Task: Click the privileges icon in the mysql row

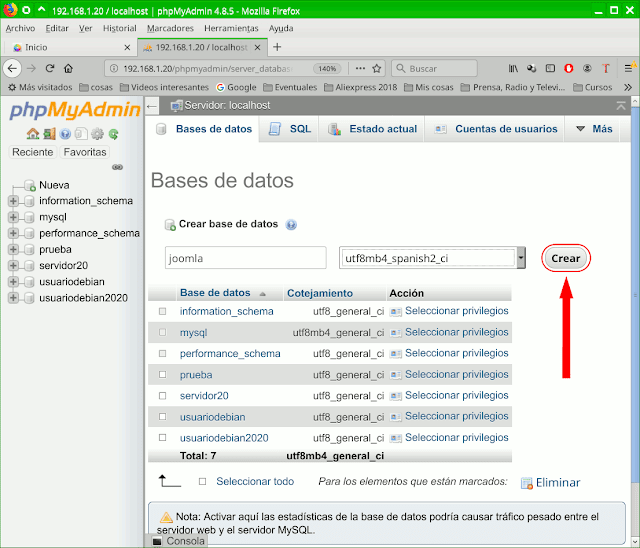Action: (x=395, y=333)
